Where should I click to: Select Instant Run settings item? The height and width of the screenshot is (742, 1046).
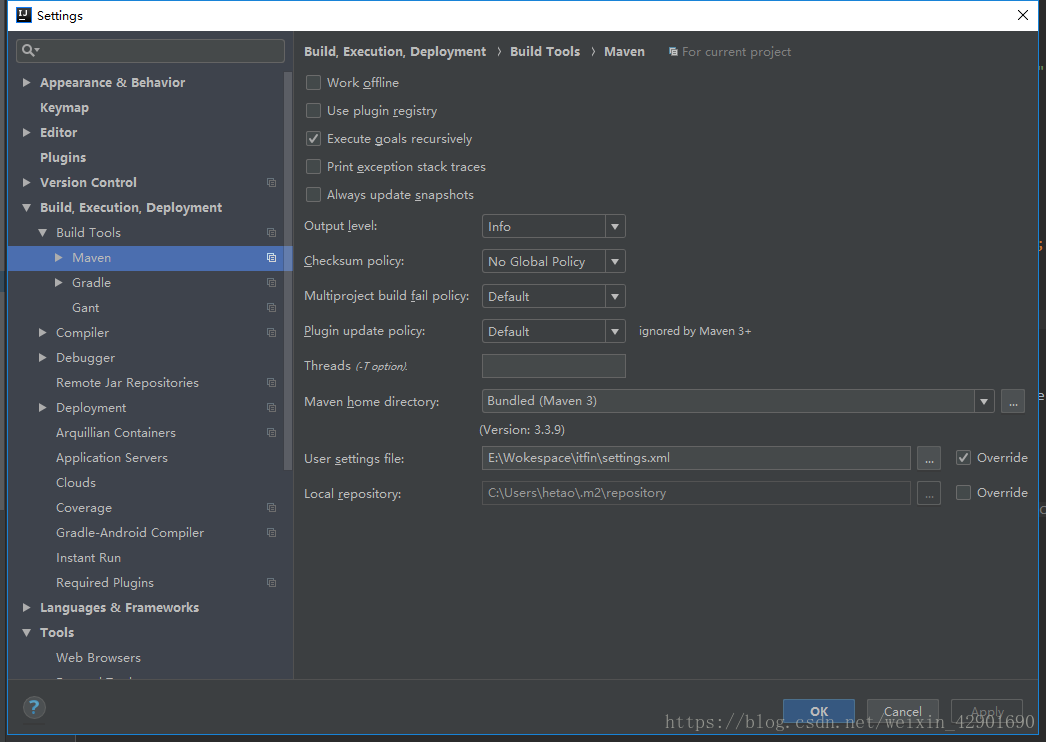click(88, 558)
